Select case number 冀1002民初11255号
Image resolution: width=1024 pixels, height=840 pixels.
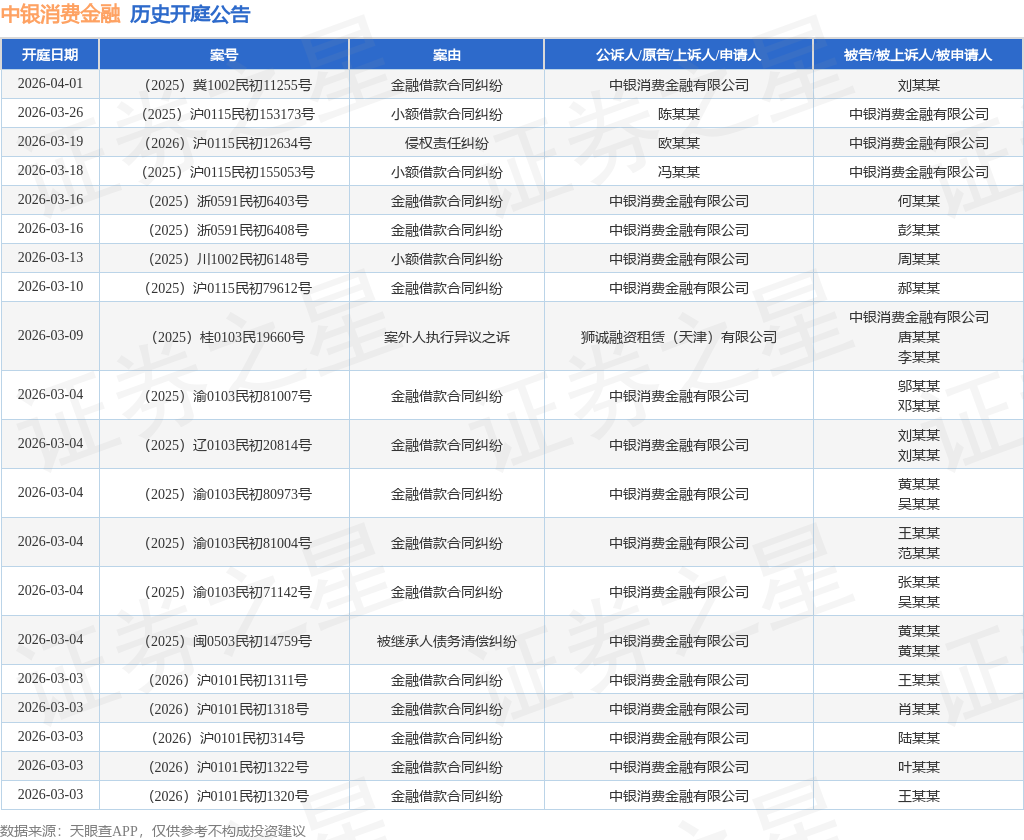[x=252, y=86]
